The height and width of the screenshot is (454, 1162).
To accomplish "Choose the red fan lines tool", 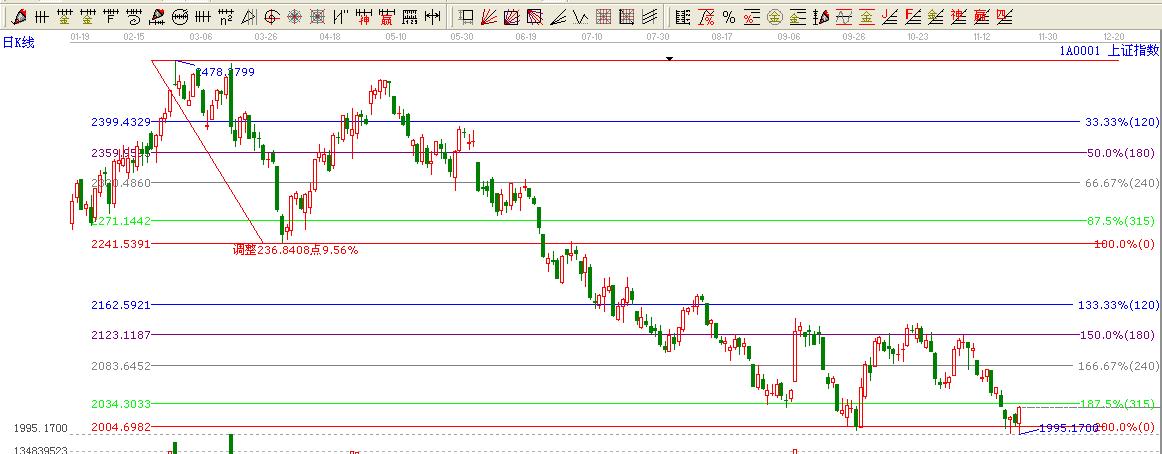I will 490,17.
